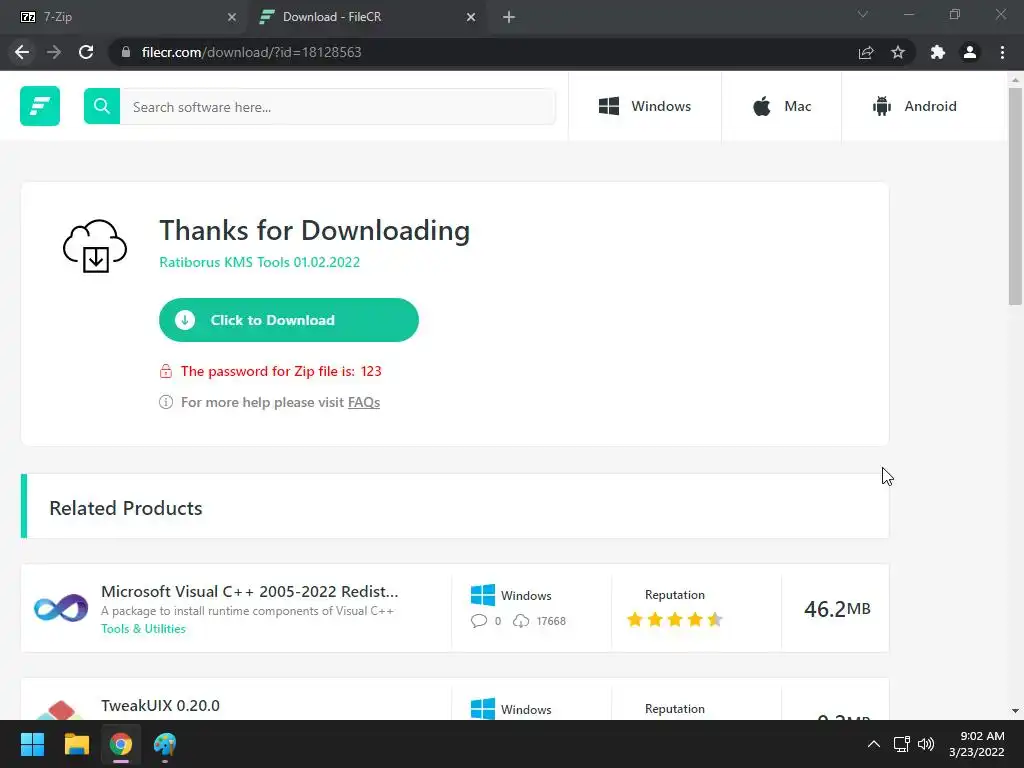Open the Extensions puzzle icon
1024x768 pixels.
[x=938, y=52]
